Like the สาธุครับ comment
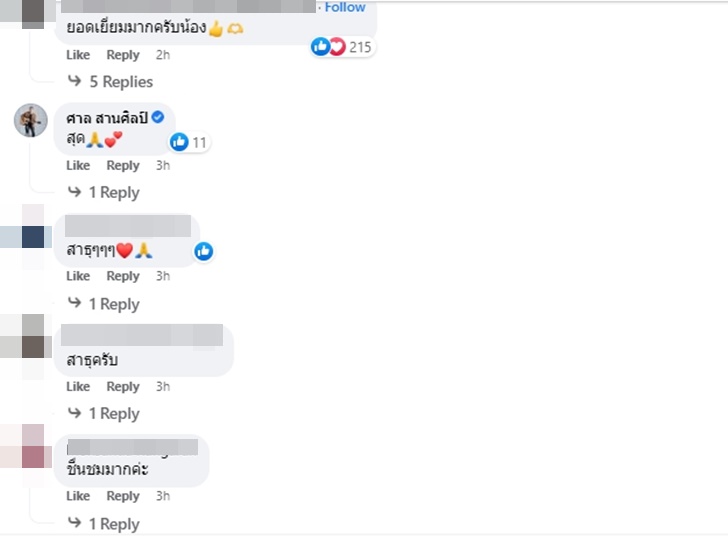 pyautogui.click(x=78, y=387)
